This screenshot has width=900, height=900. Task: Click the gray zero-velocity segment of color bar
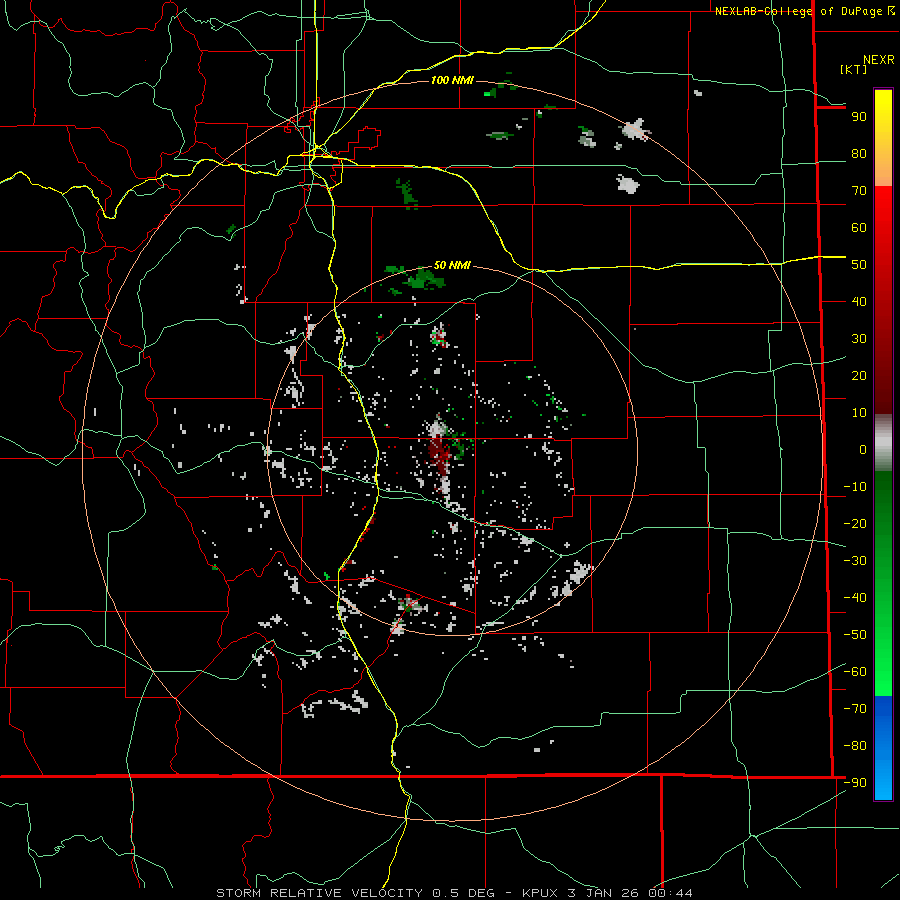tap(883, 442)
